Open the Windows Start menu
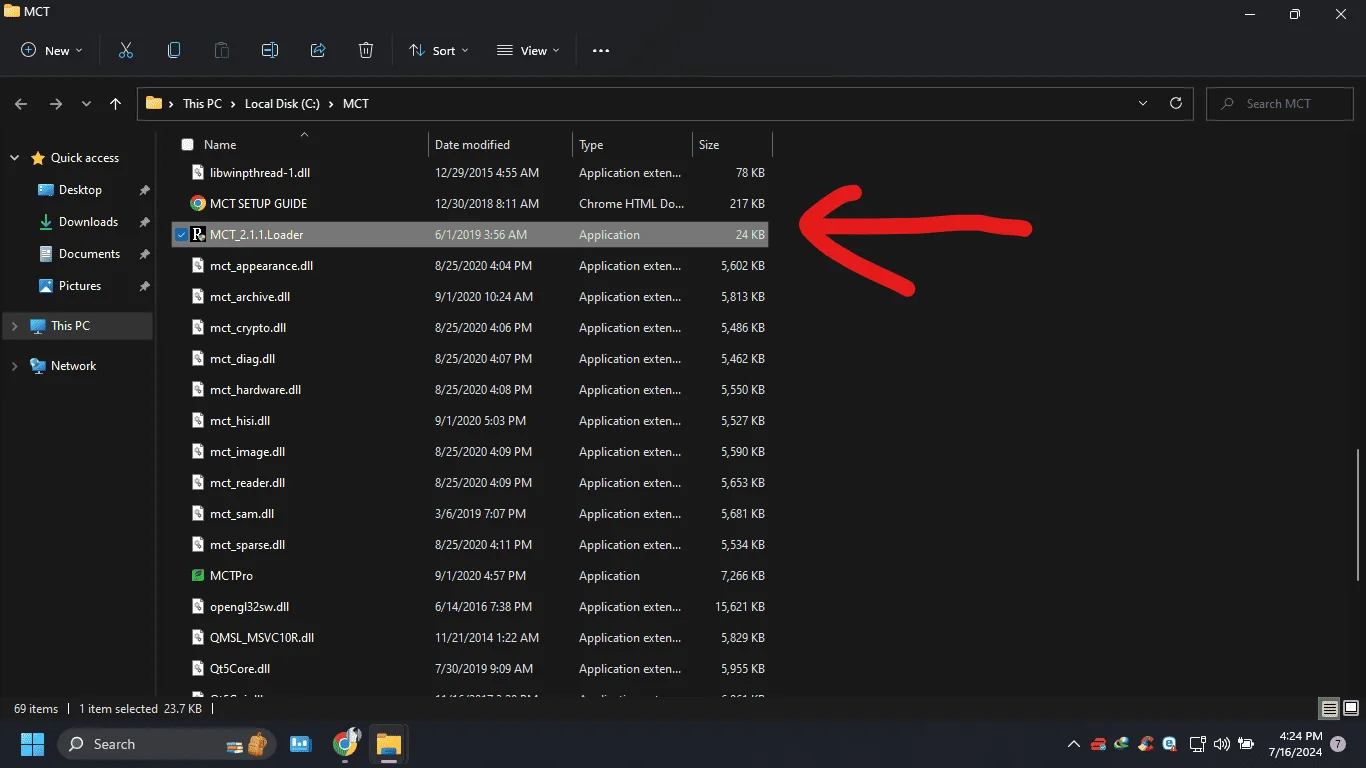Image resolution: width=1366 pixels, height=768 pixels. pyautogui.click(x=32, y=744)
